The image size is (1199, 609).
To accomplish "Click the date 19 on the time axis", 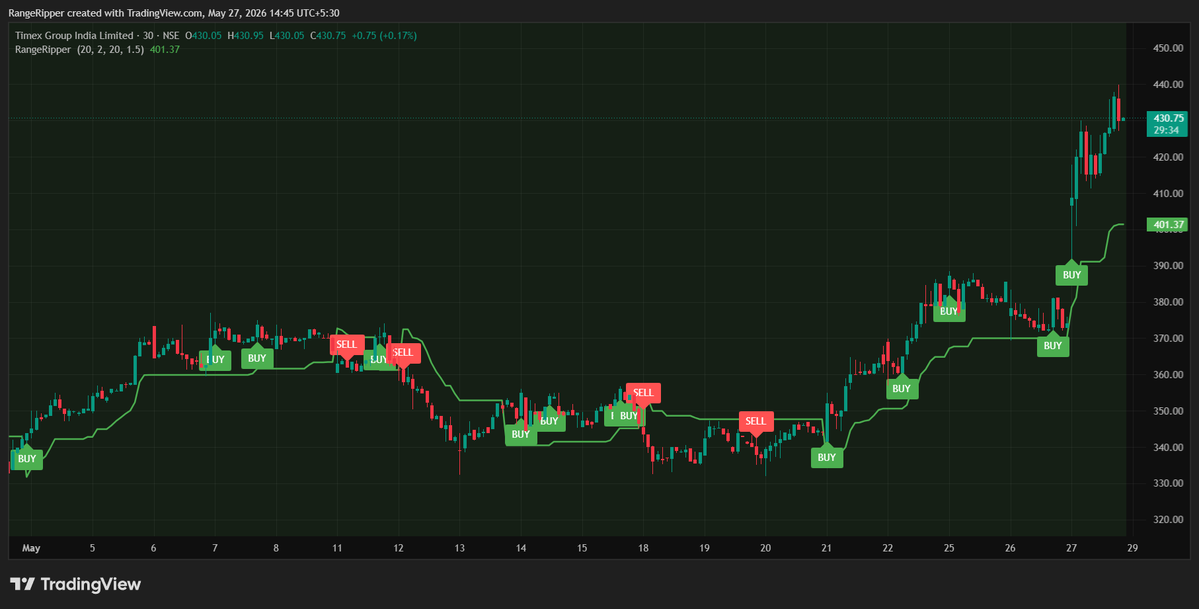I will point(704,549).
